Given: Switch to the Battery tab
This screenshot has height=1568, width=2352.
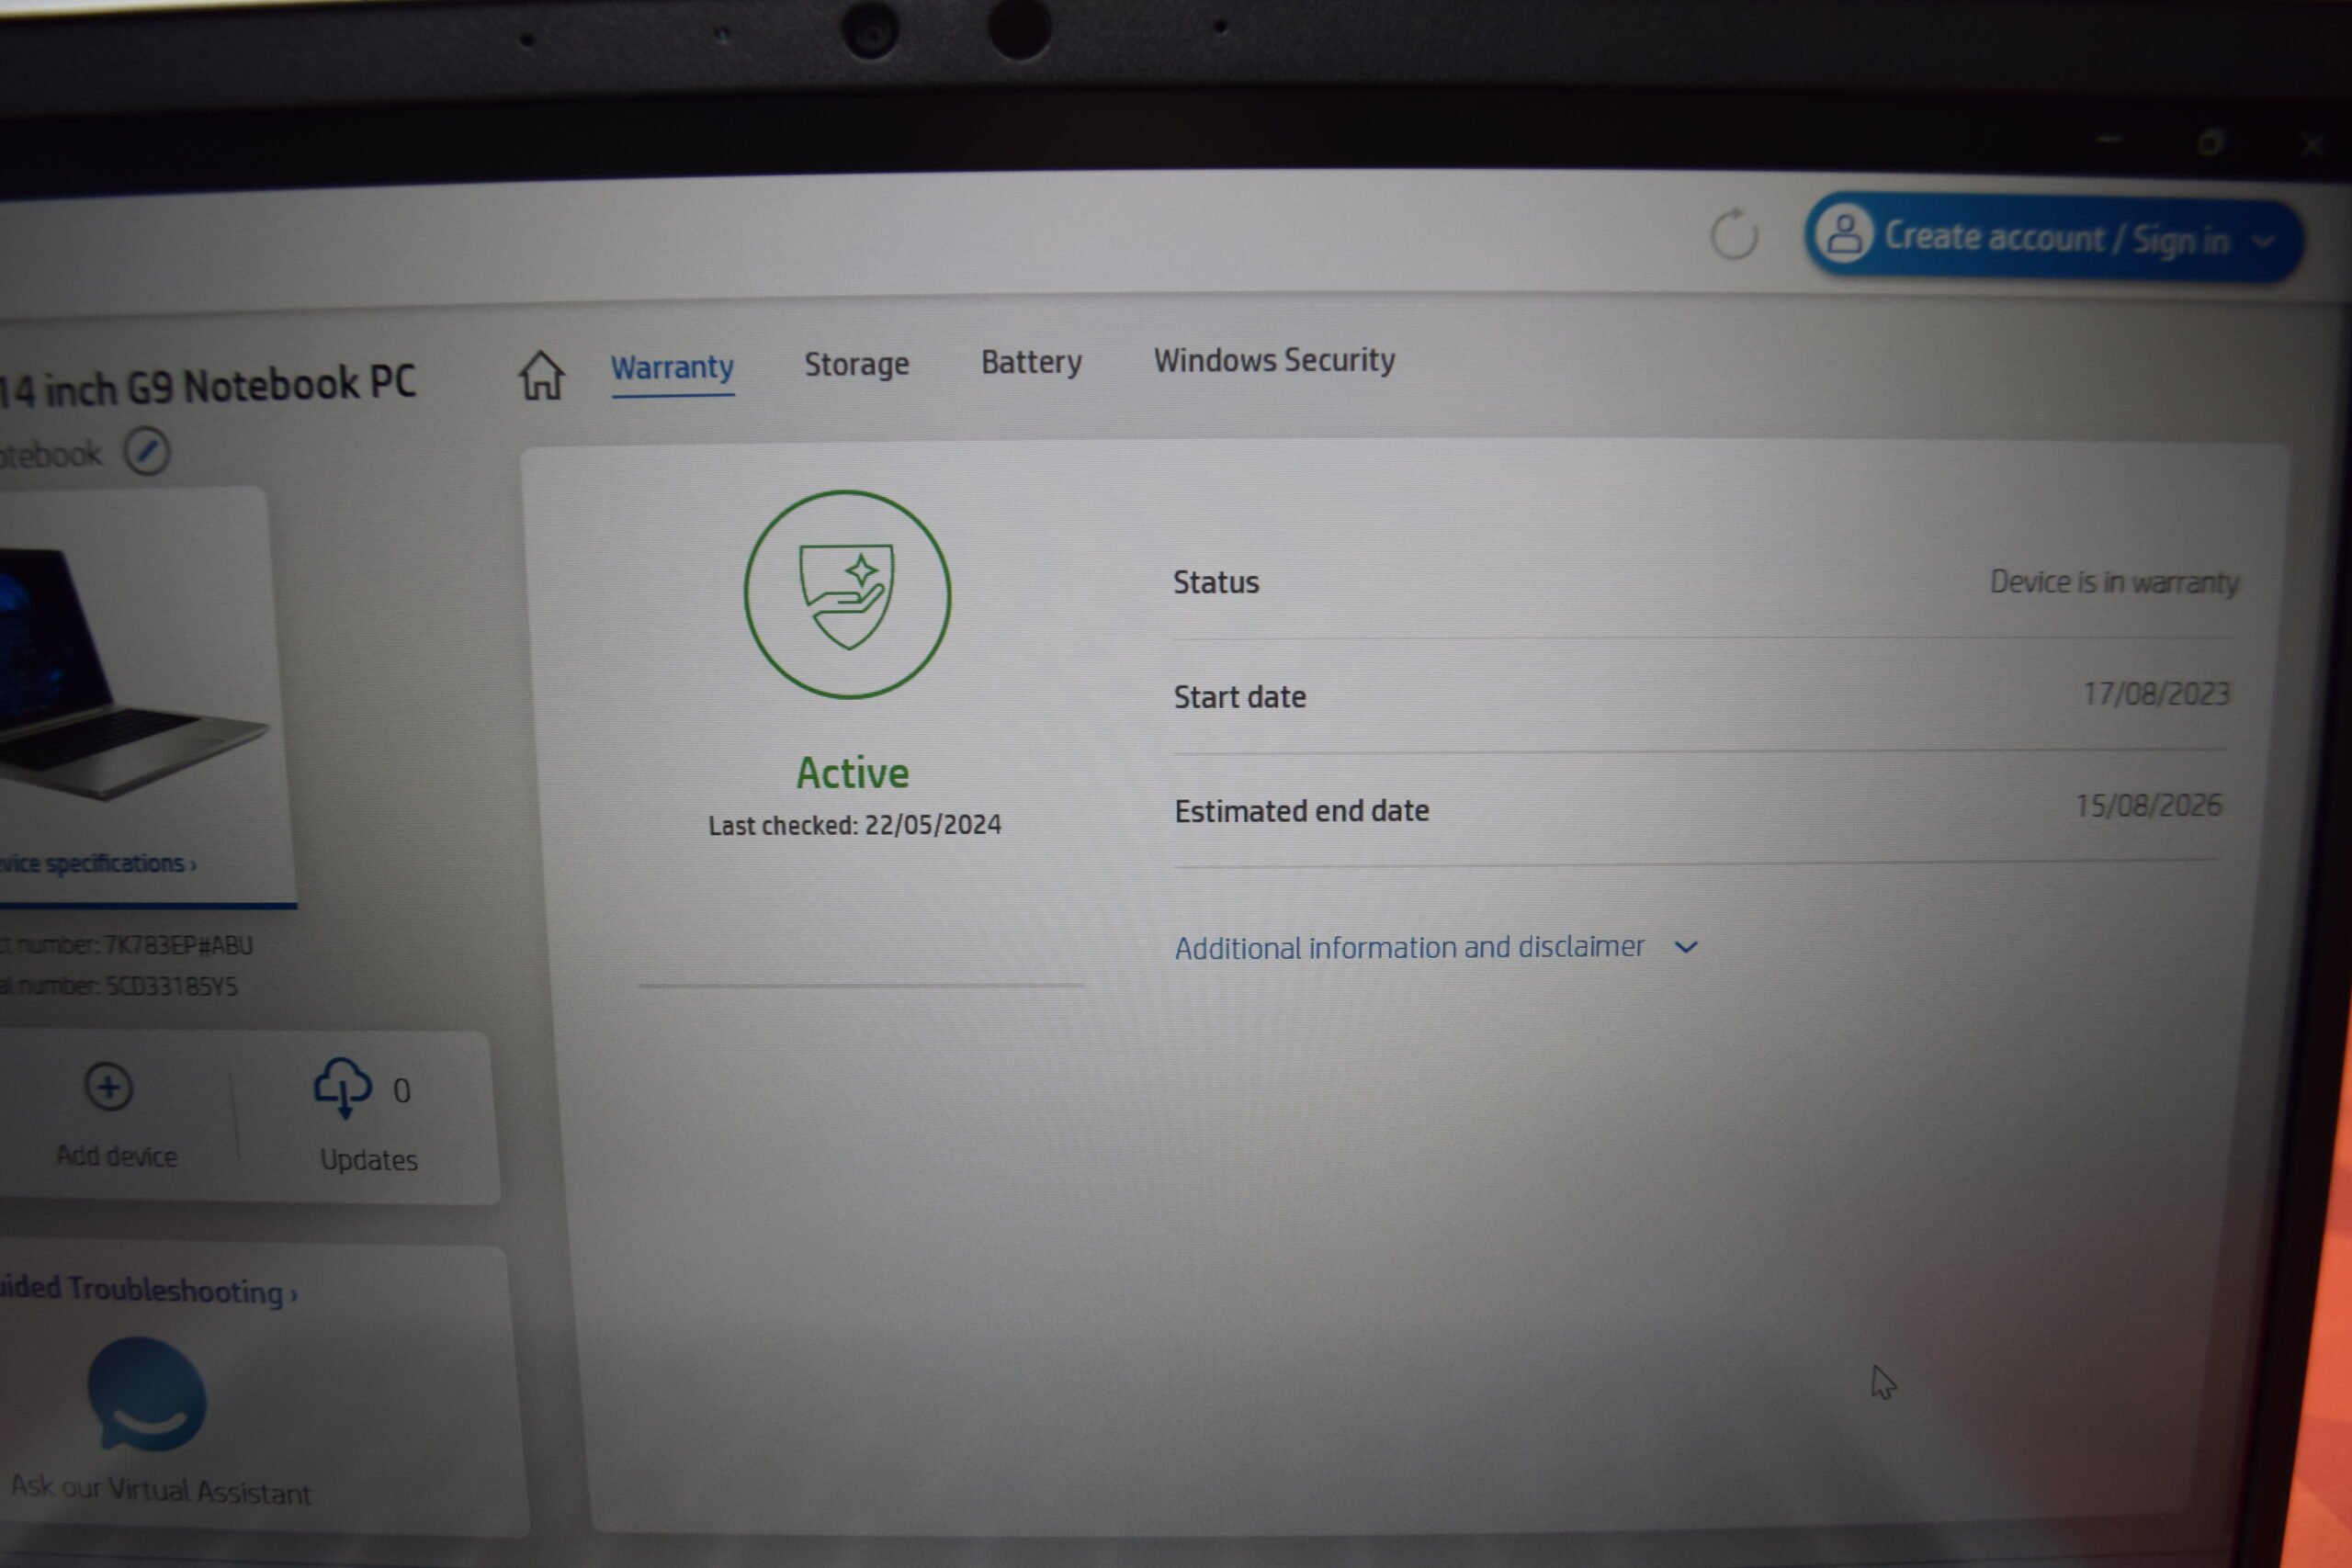Looking at the screenshot, I should pyautogui.click(x=1031, y=362).
